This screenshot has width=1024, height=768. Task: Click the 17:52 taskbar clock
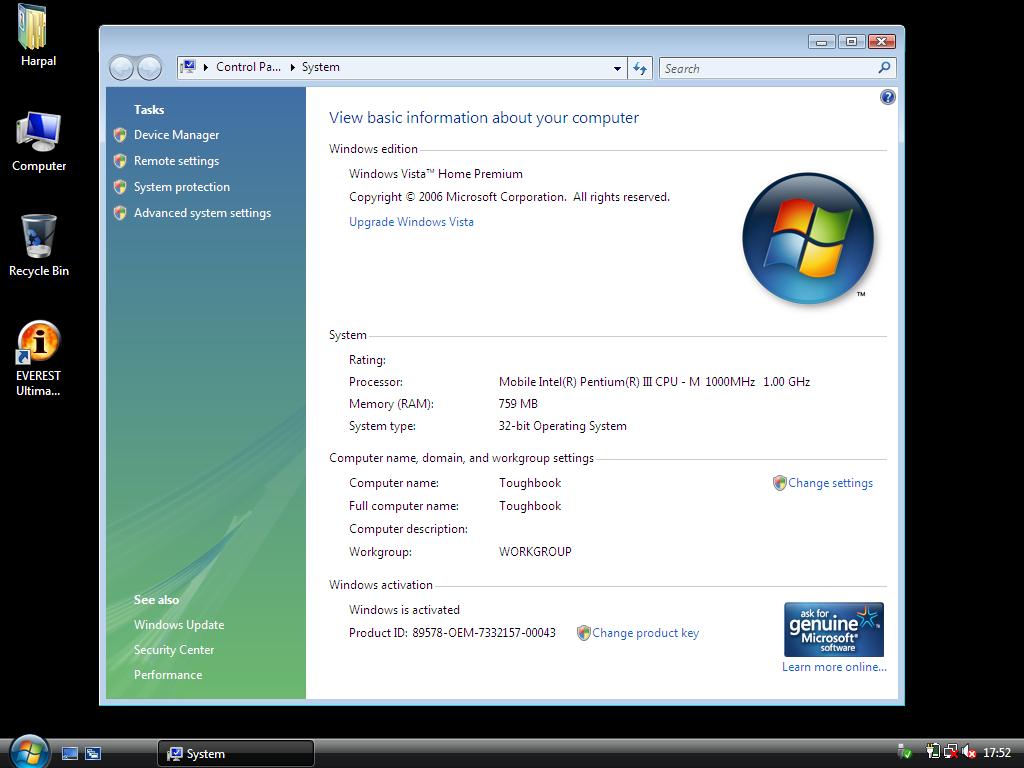[997, 753]
